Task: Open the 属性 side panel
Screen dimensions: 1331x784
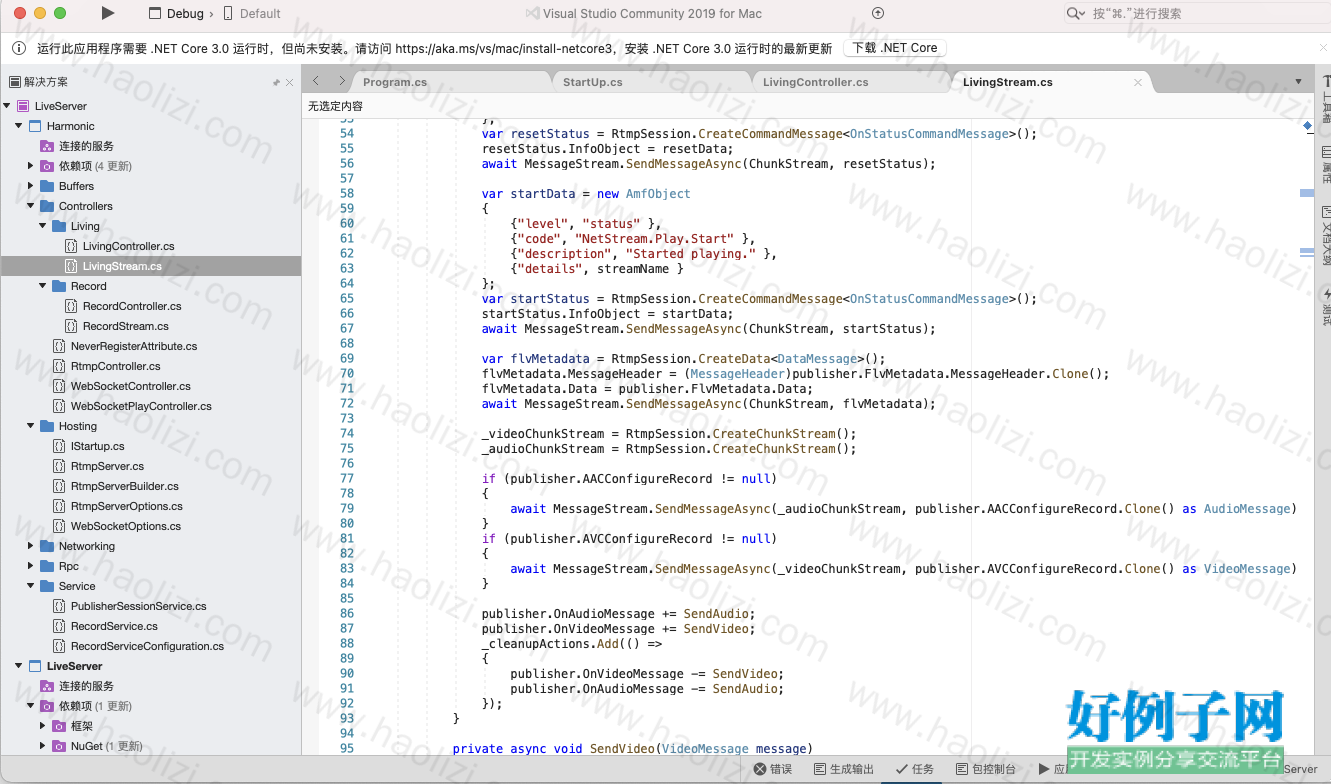Action: 1326,164
